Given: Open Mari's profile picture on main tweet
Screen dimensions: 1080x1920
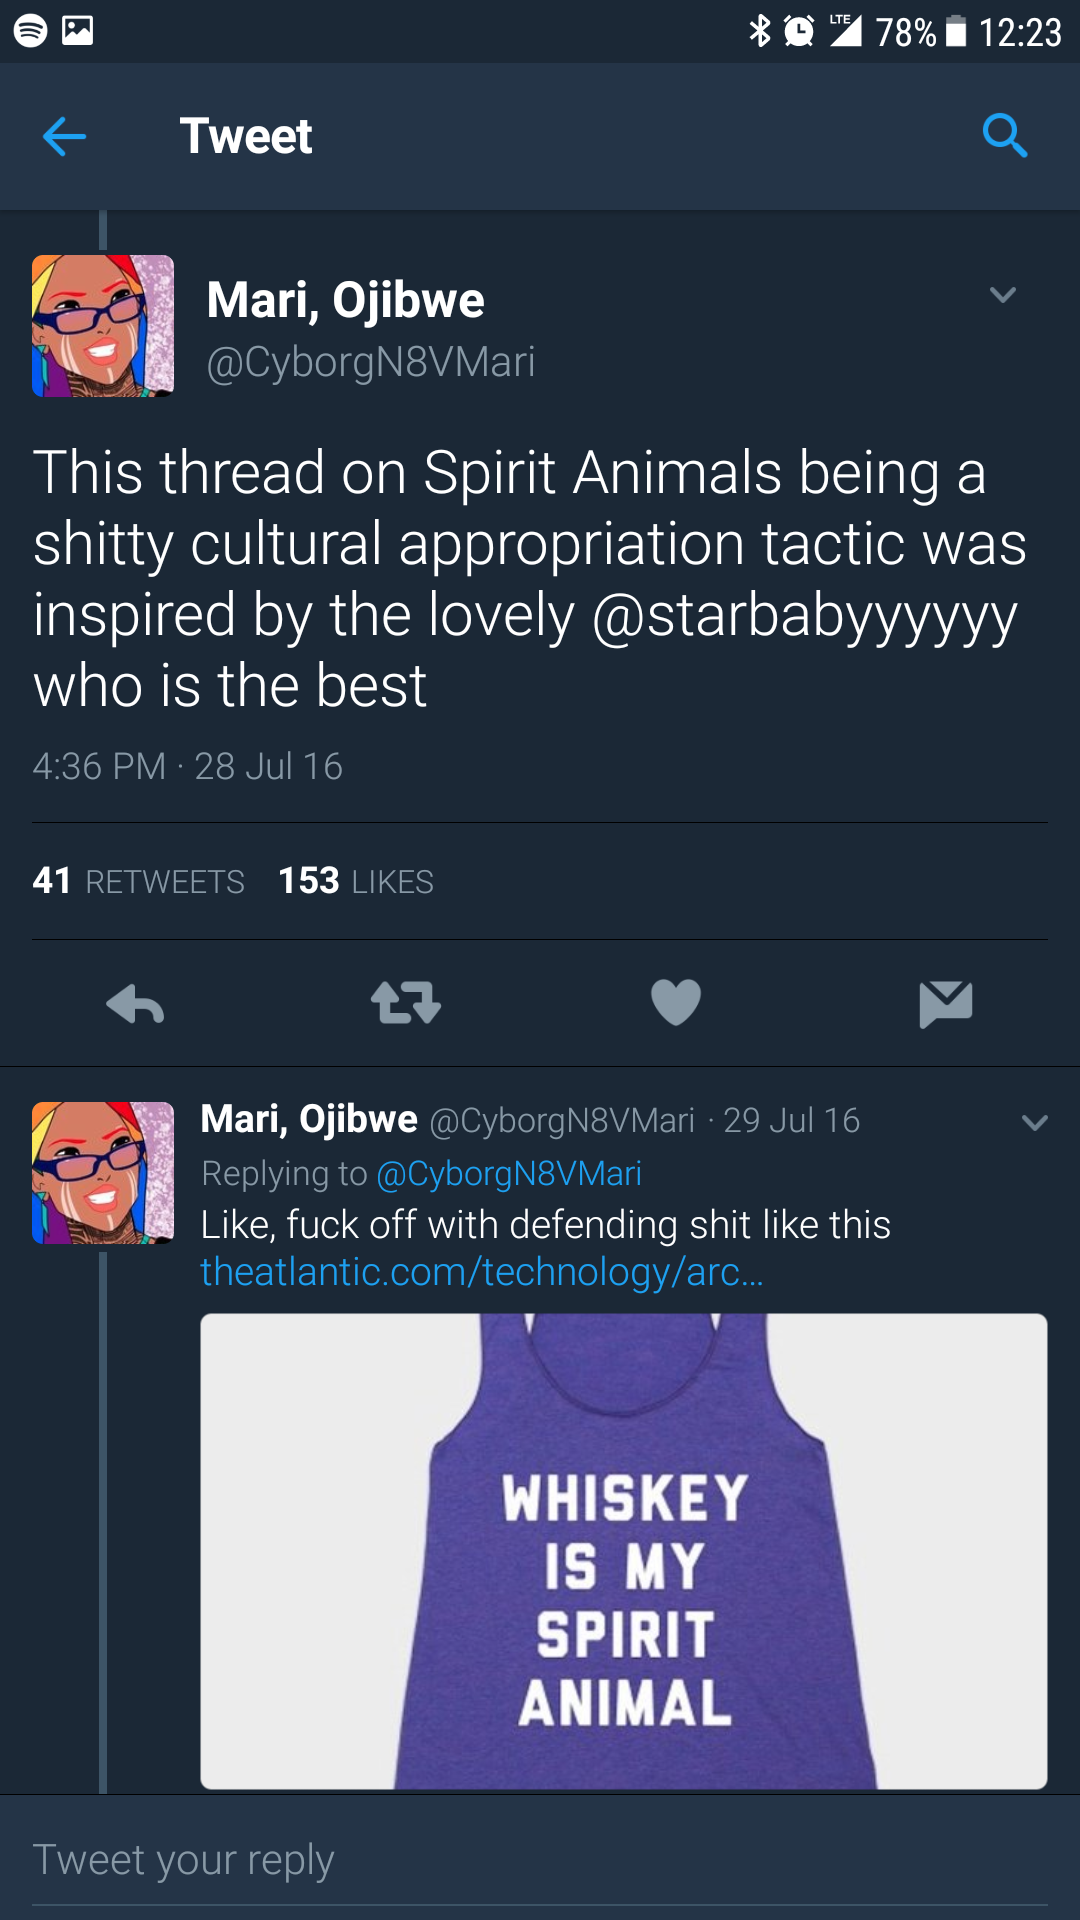Looking at the screenshot, I should point(103,326).
